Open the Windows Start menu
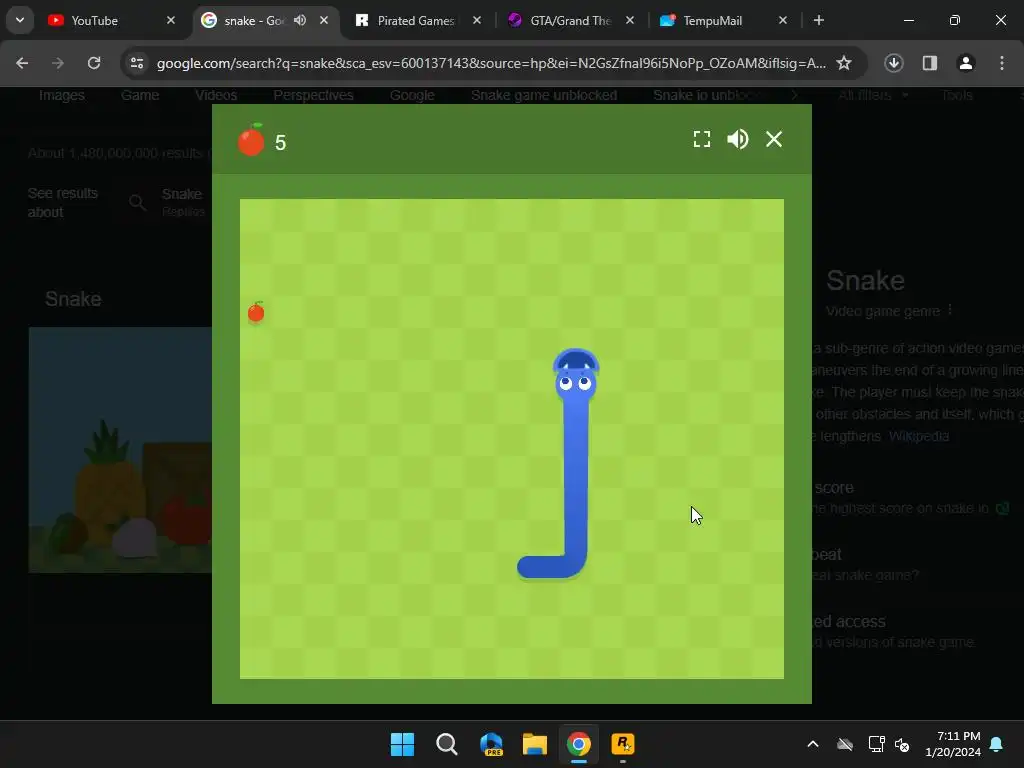Image resolution: width=1024 pixels, height=768 pixels. pos(402,744)
